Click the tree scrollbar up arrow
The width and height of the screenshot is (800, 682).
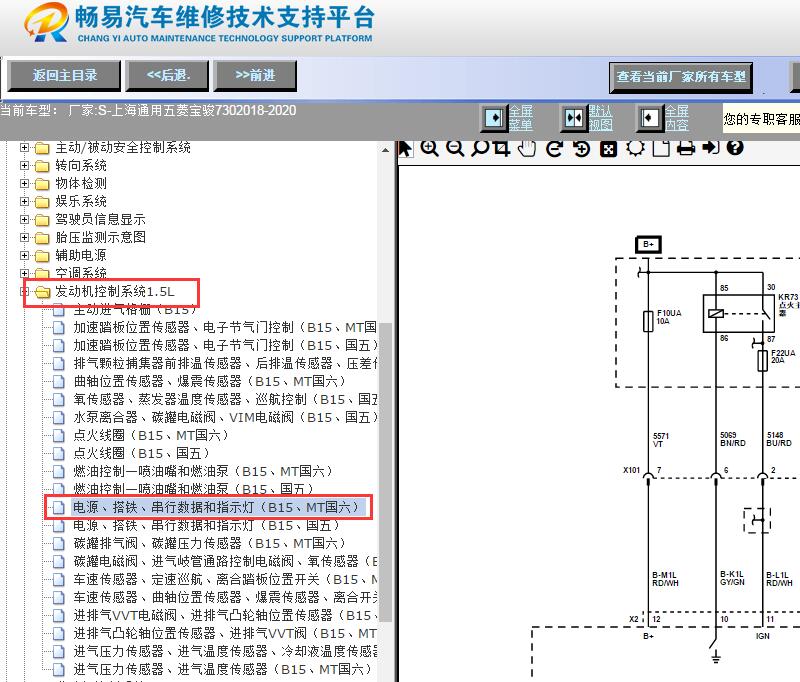tap(385, 150)
